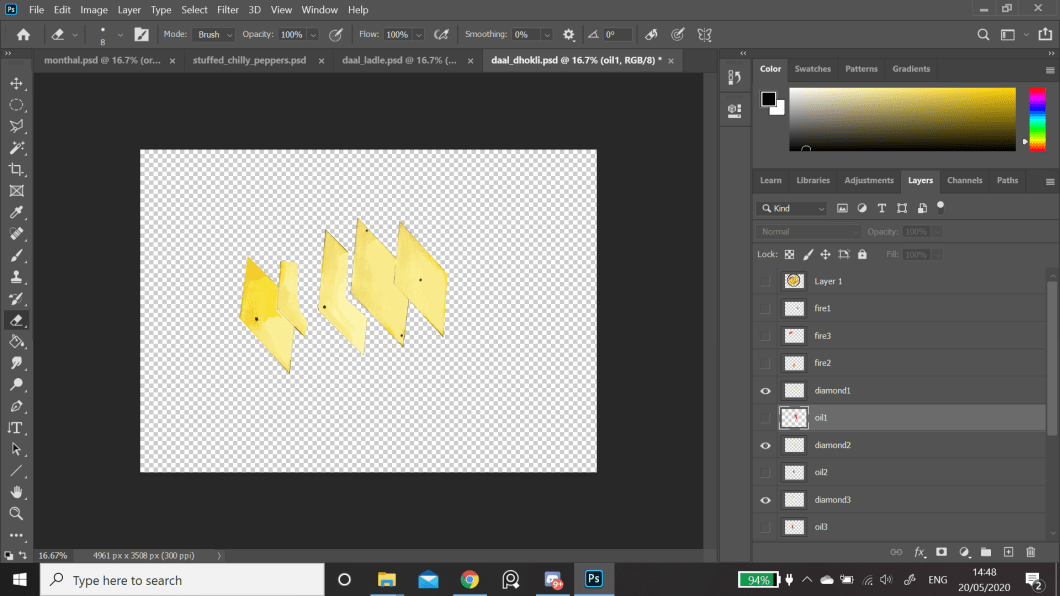This screenshot has height=596, width=1060.
Task: Select the Zoom tool in toolbar
Action: click(x=16, y=513)
